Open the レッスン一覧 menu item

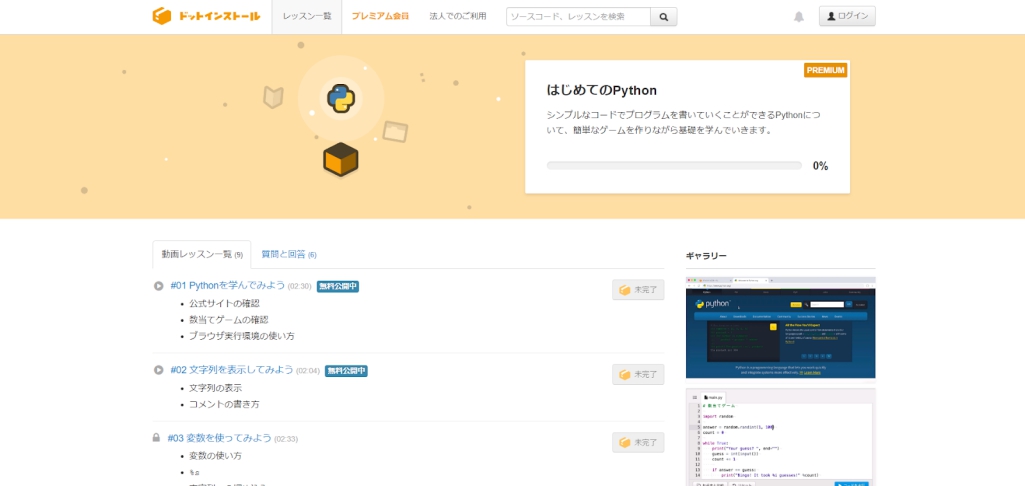(x=307, y=16)
